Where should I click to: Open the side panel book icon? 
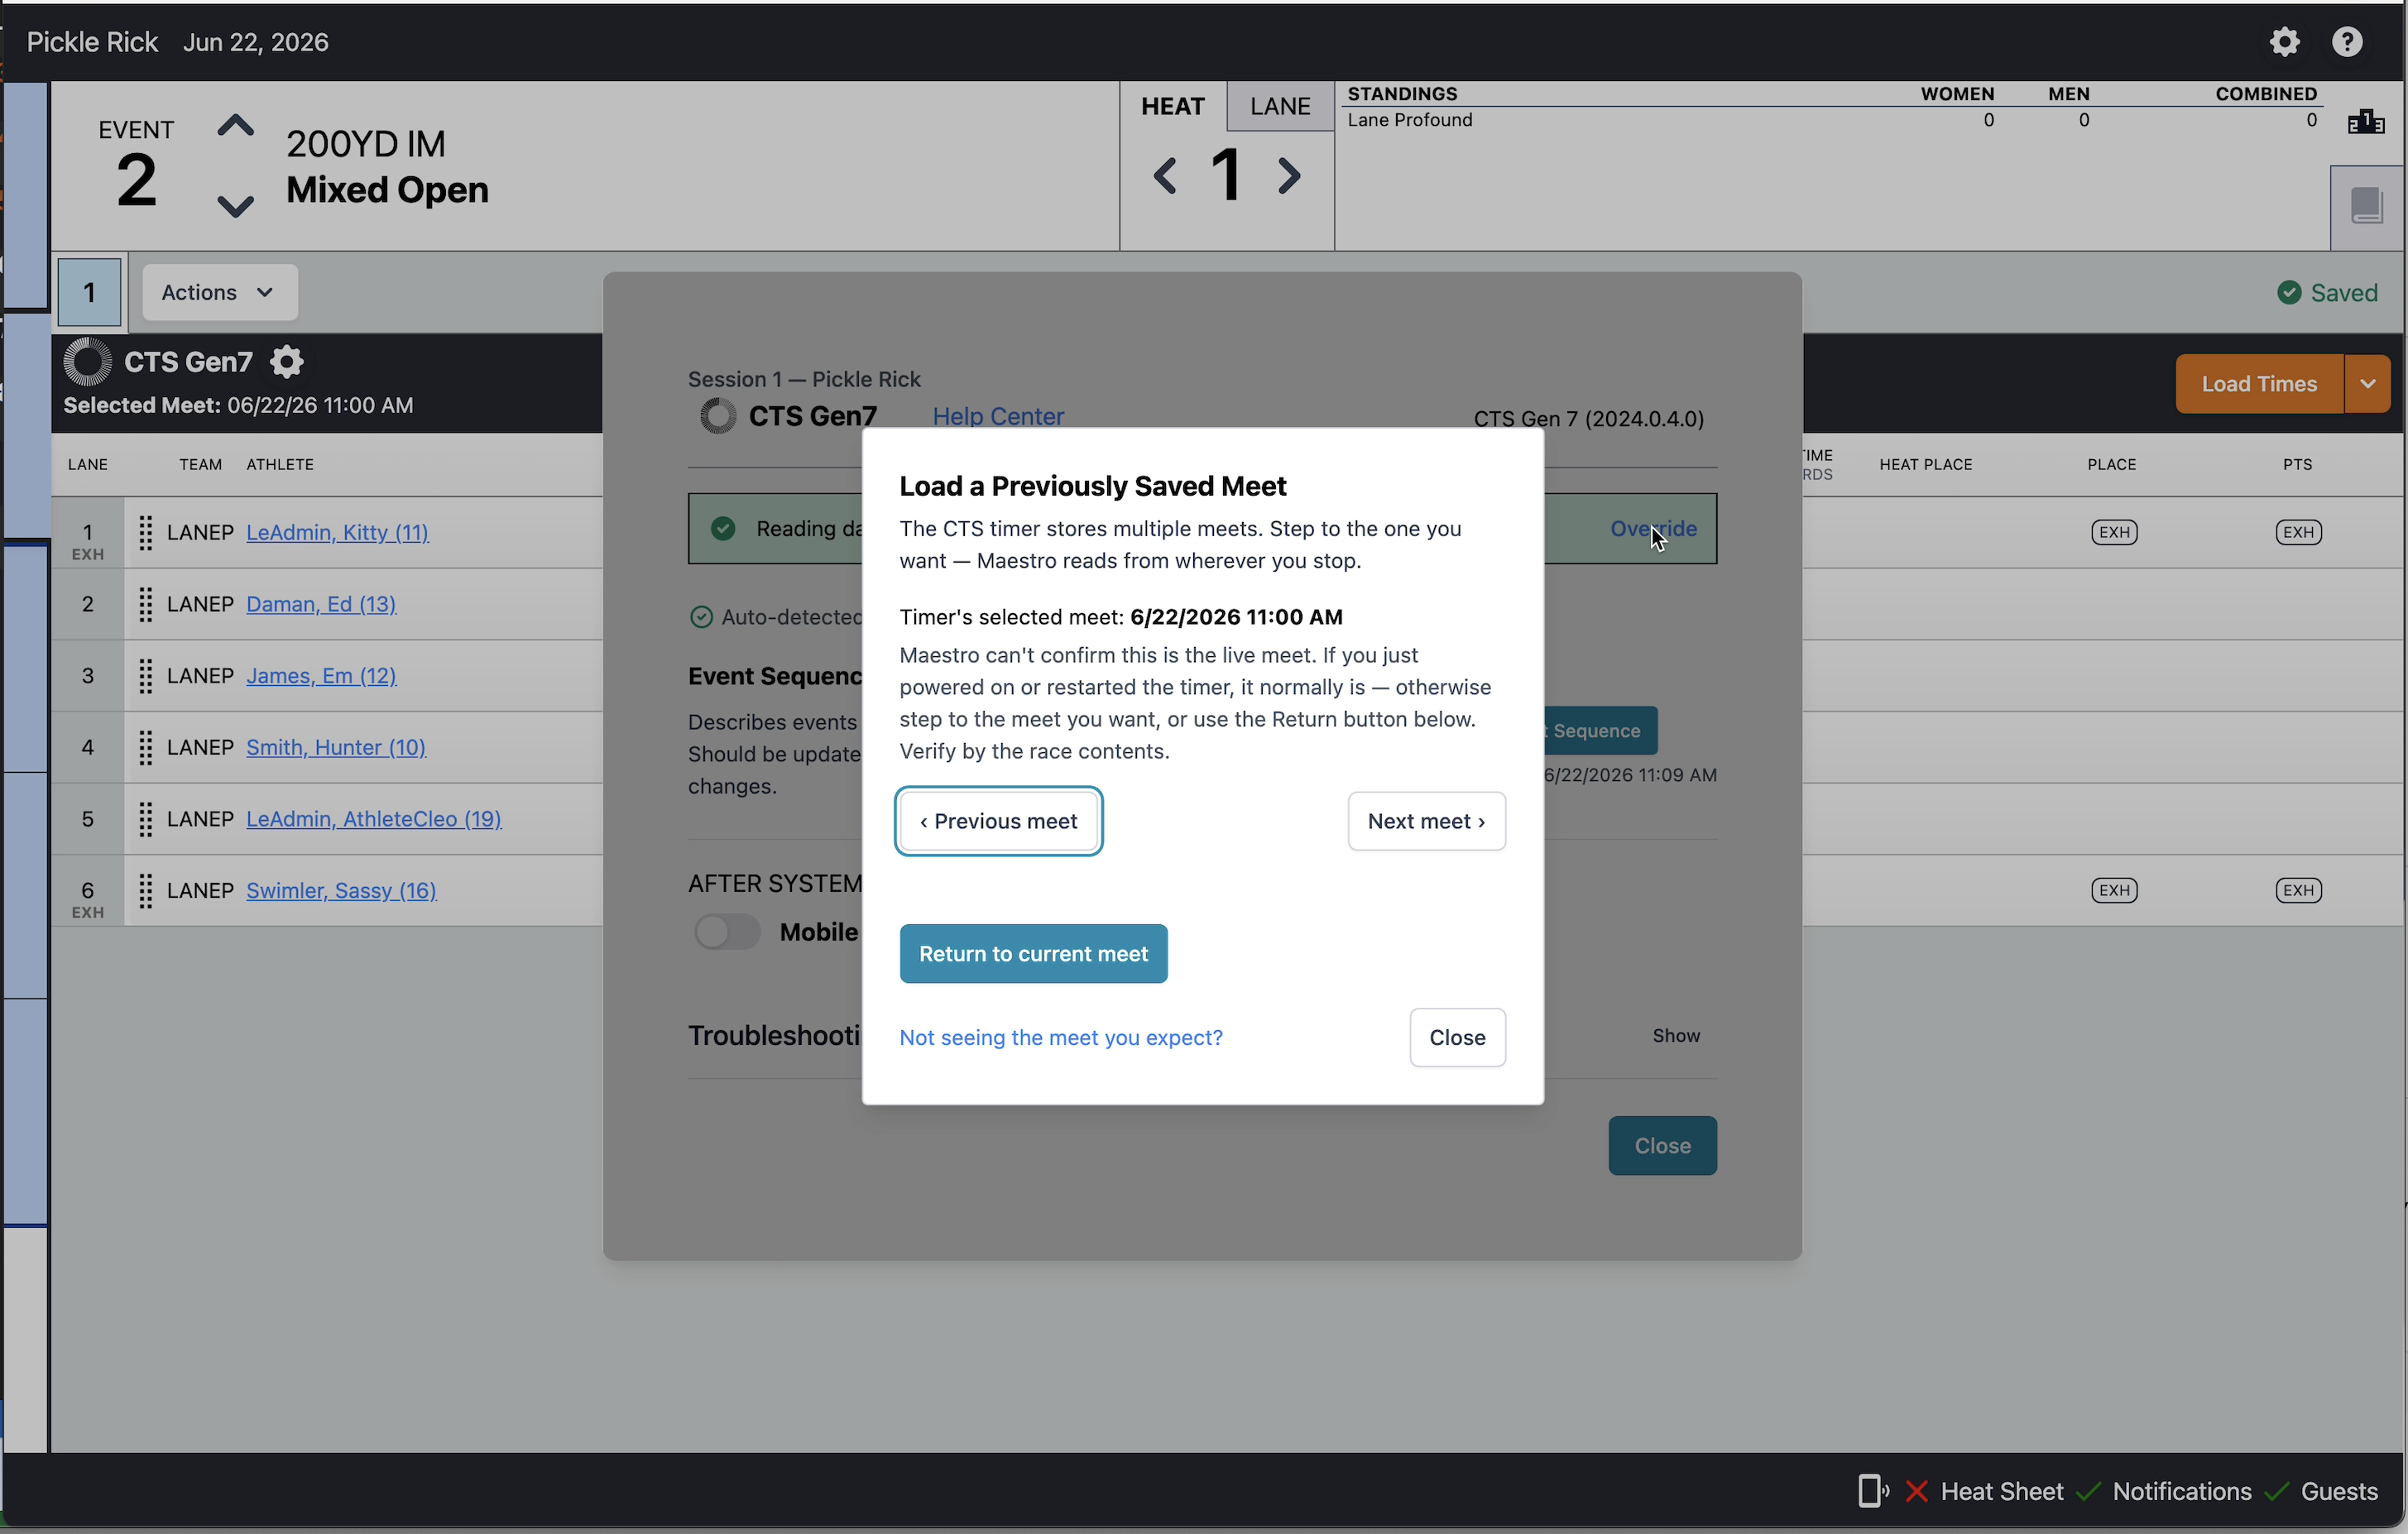point(2366,207)
